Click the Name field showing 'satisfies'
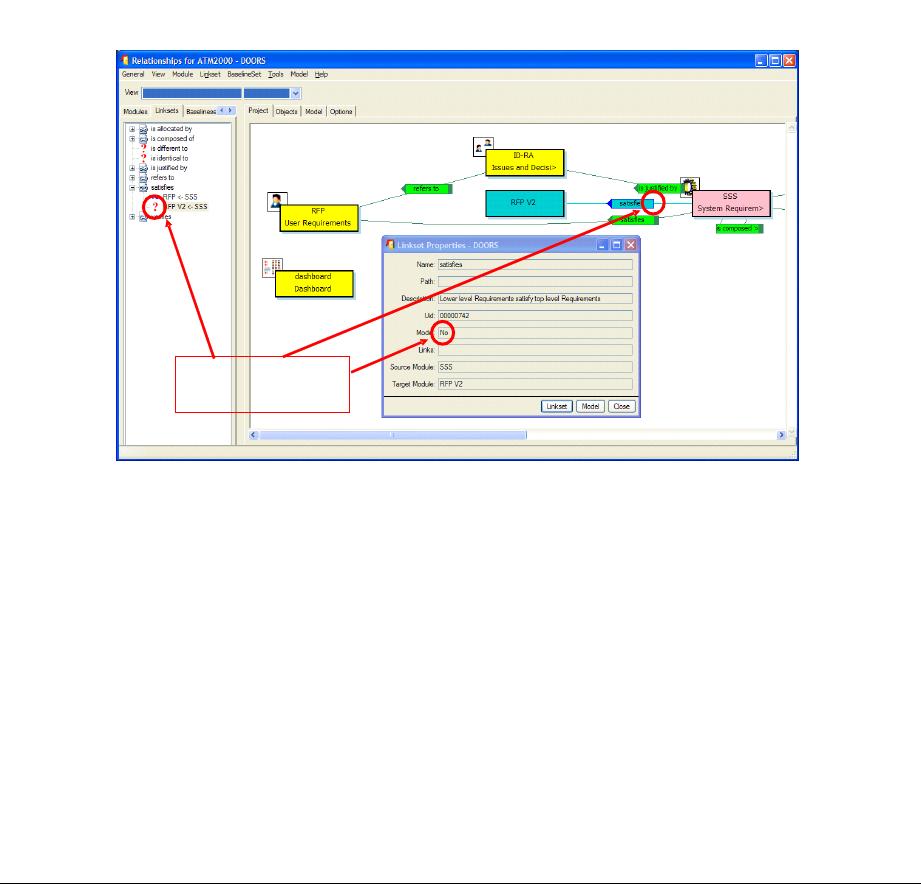This screenshot has height=884, width=921. pyautogui.click(x=535, y=264)
